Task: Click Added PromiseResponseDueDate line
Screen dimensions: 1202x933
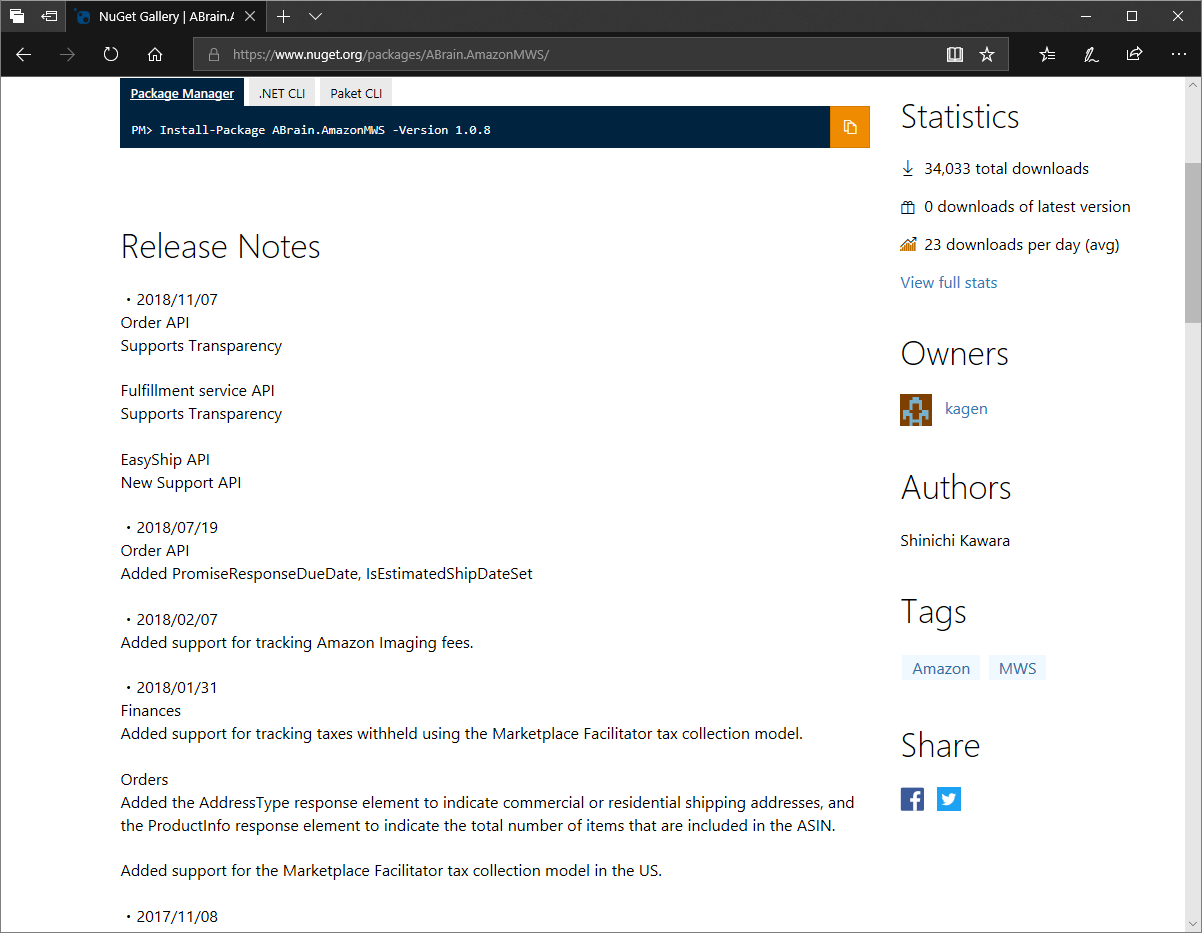Action: [x=326, y=574]
